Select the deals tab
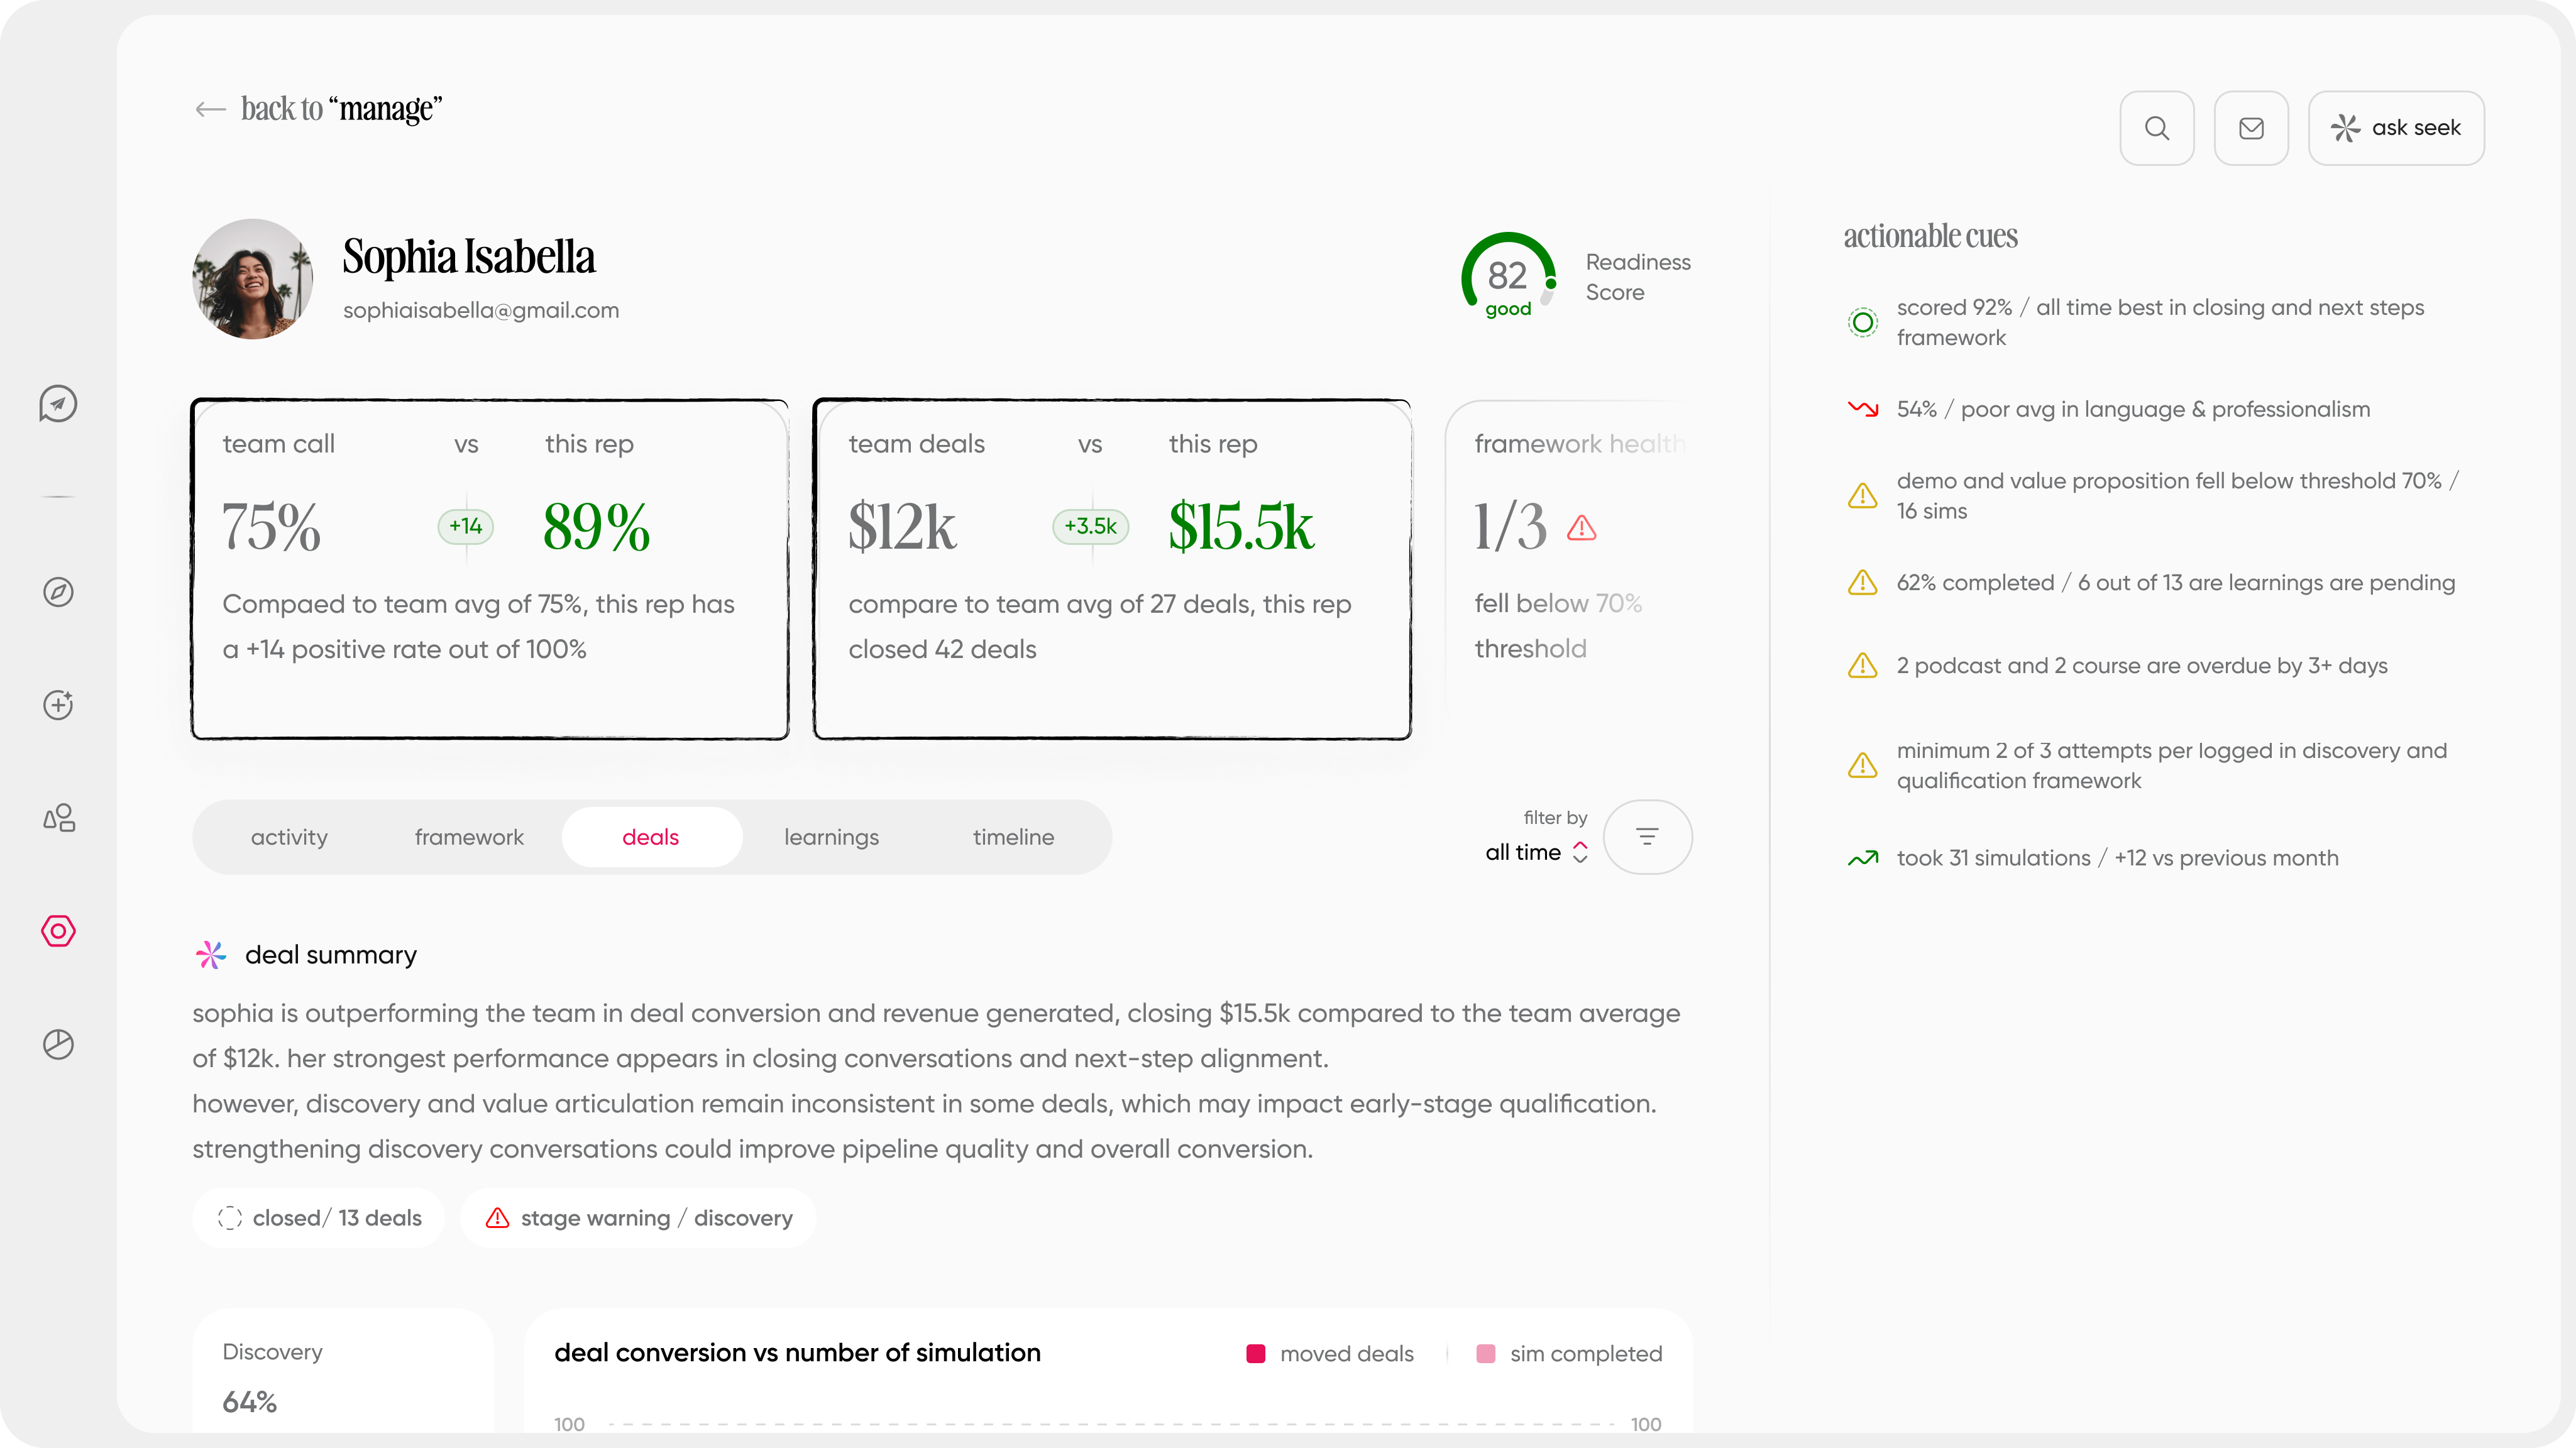The height and width of the screenshot is (1448, 2576). 651,837
